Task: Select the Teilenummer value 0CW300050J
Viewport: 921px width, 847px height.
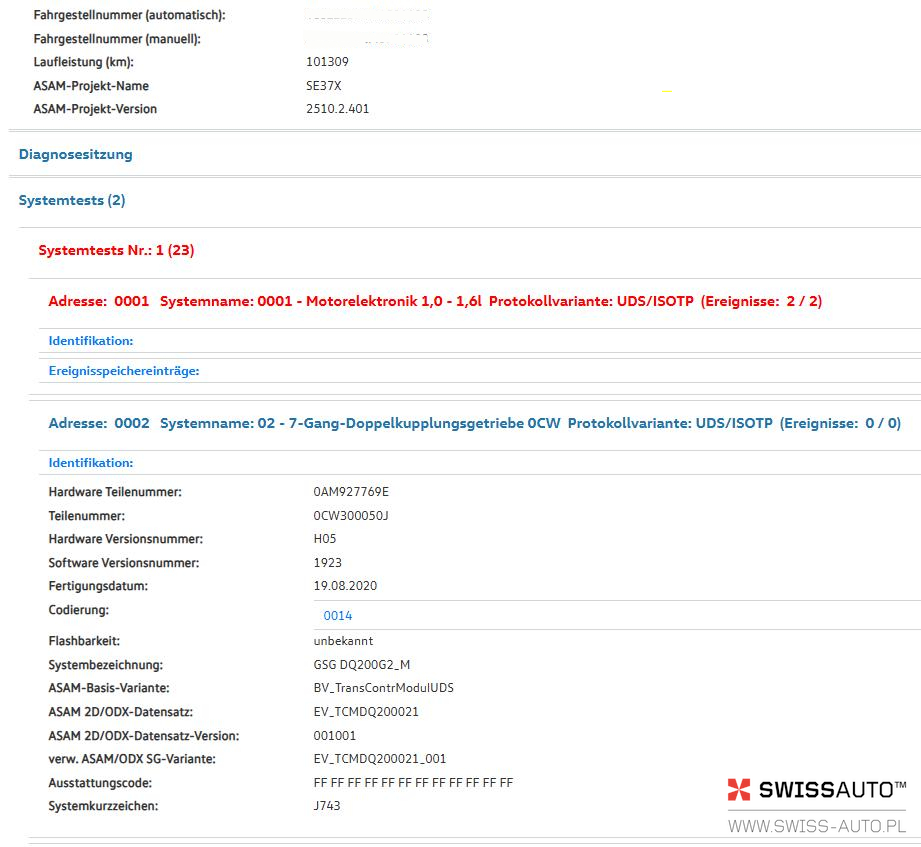Action: point(350,516)
